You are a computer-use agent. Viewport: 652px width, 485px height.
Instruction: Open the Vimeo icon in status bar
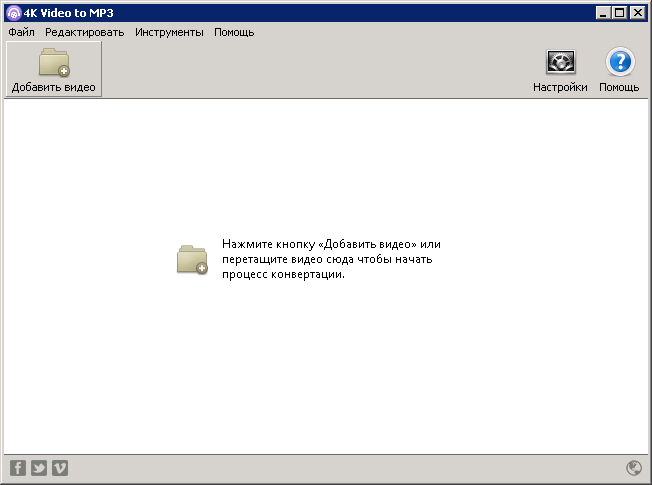60,468
